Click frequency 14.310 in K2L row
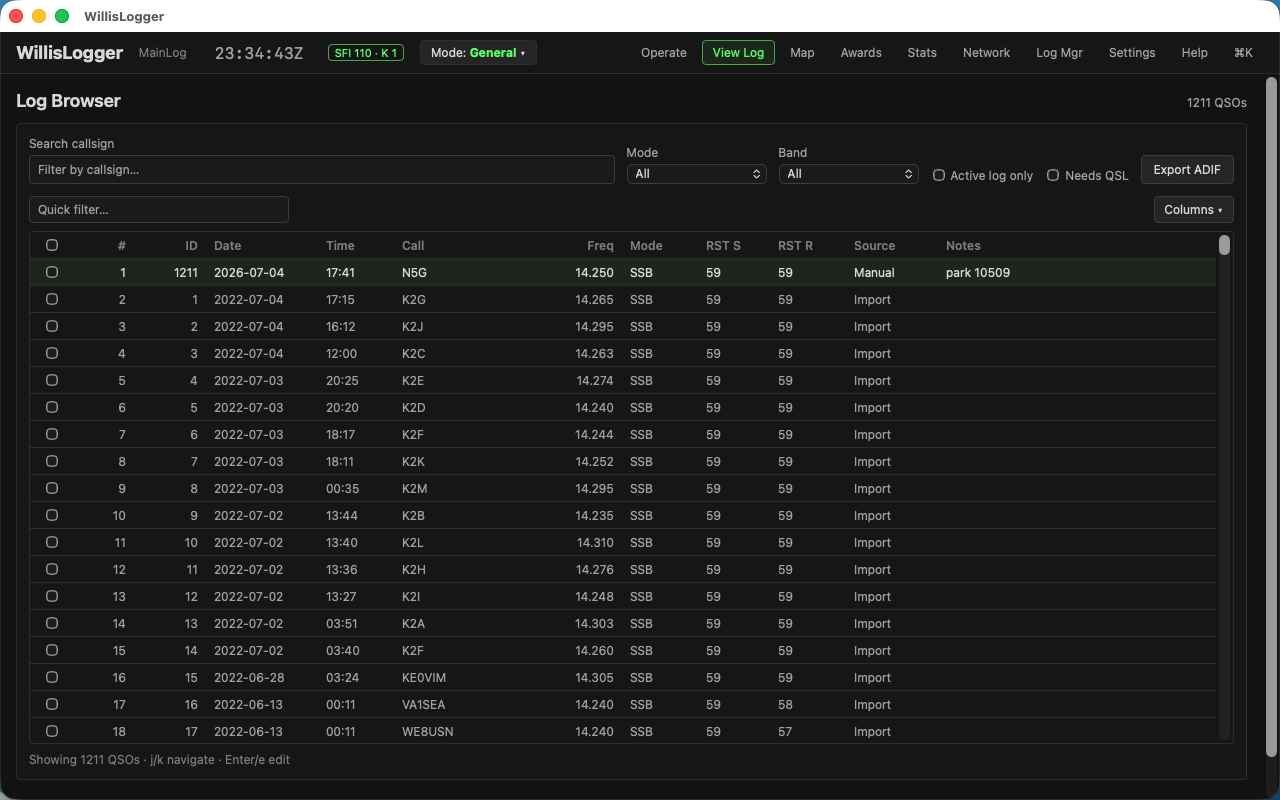 pos(595,542)
